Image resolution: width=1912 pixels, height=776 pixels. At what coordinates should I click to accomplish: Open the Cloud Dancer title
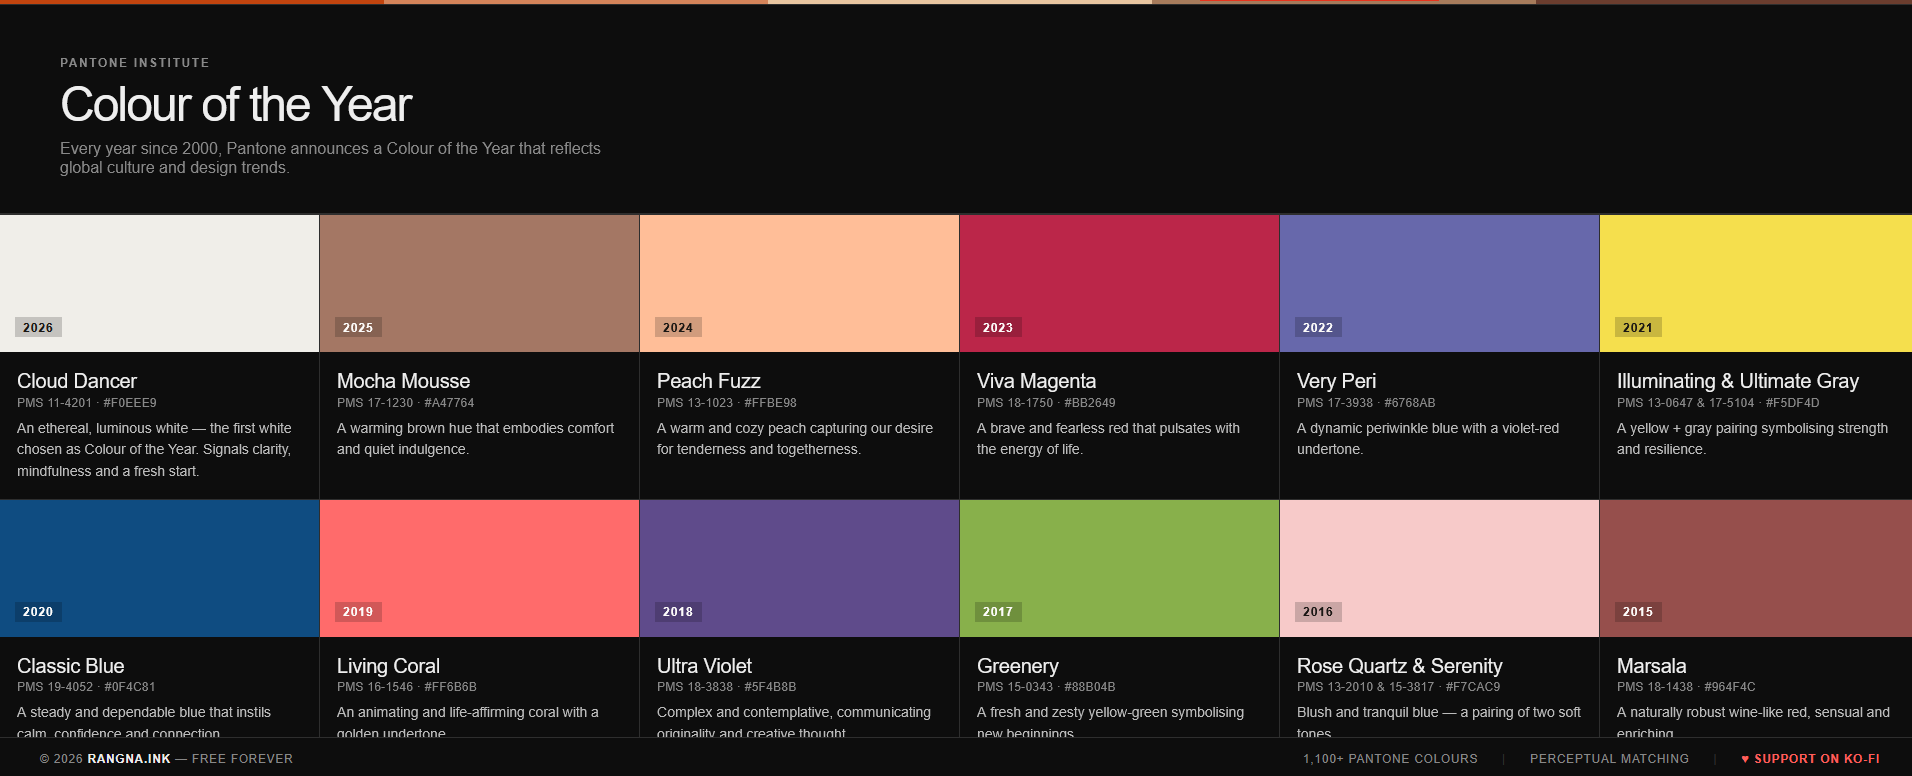pos(77,381)
